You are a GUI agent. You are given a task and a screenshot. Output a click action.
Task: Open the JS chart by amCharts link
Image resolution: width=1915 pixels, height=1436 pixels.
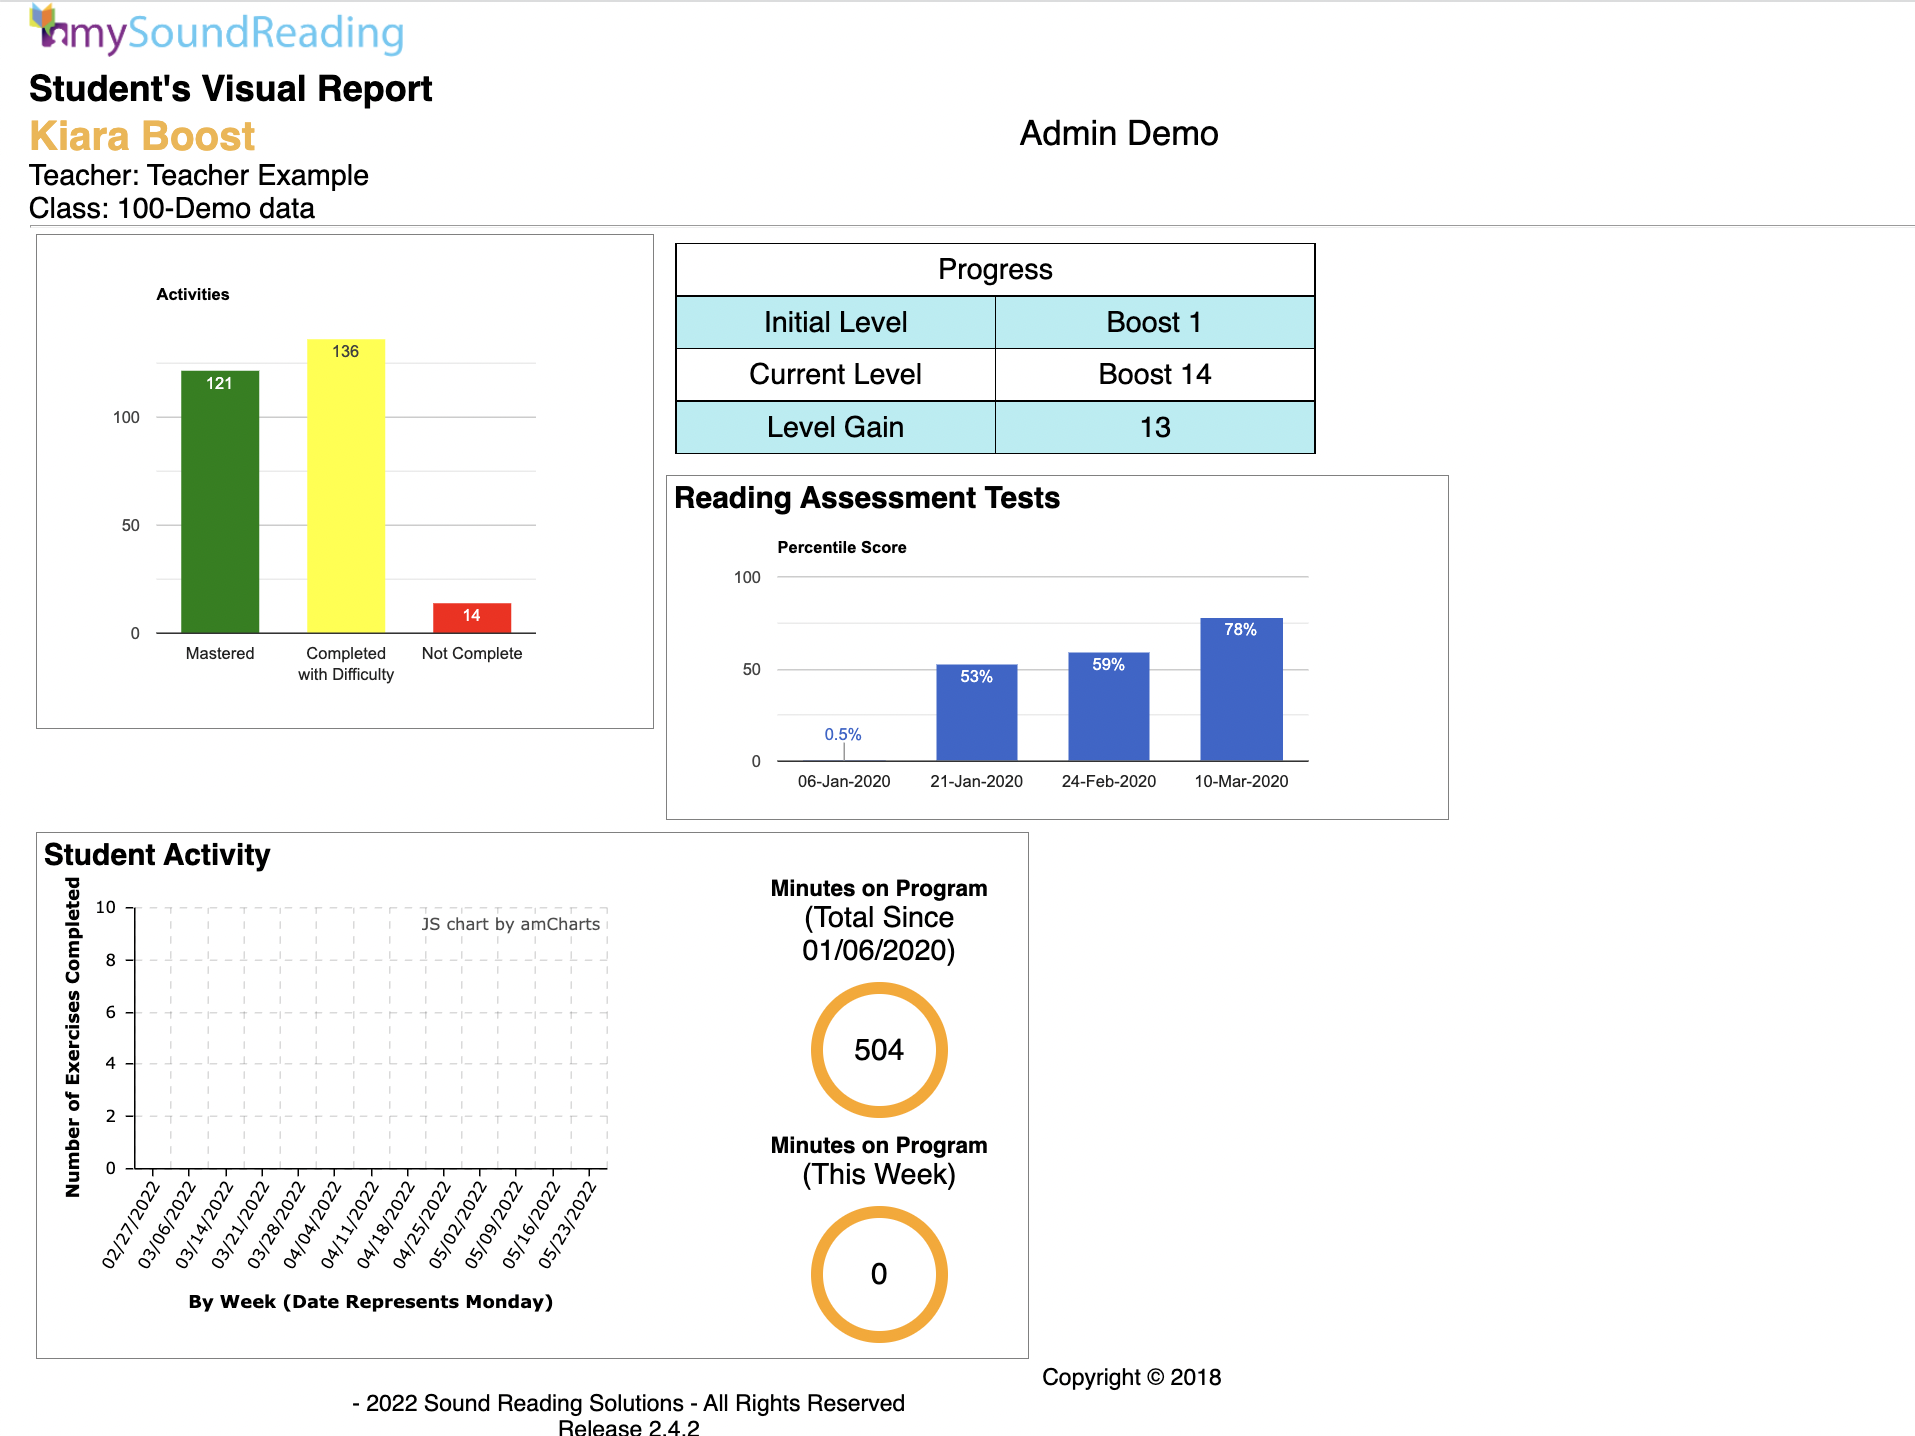coord(511,924)
